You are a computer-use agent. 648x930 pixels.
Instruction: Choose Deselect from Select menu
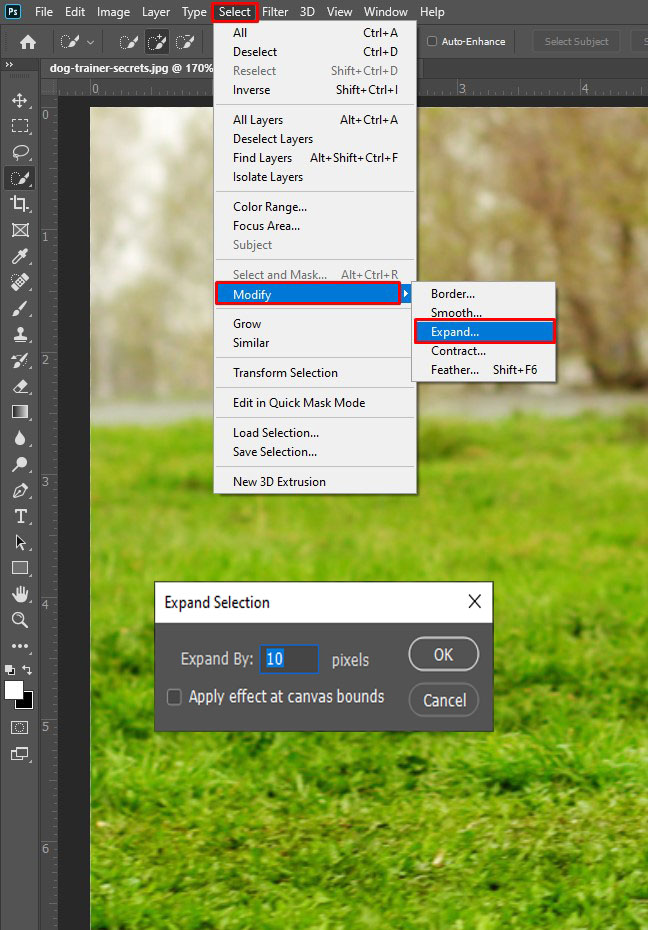click(x=315, y=52)
